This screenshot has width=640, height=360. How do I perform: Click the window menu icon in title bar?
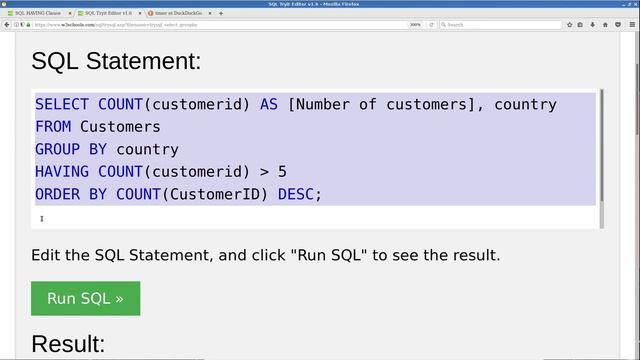coord(4,4)
